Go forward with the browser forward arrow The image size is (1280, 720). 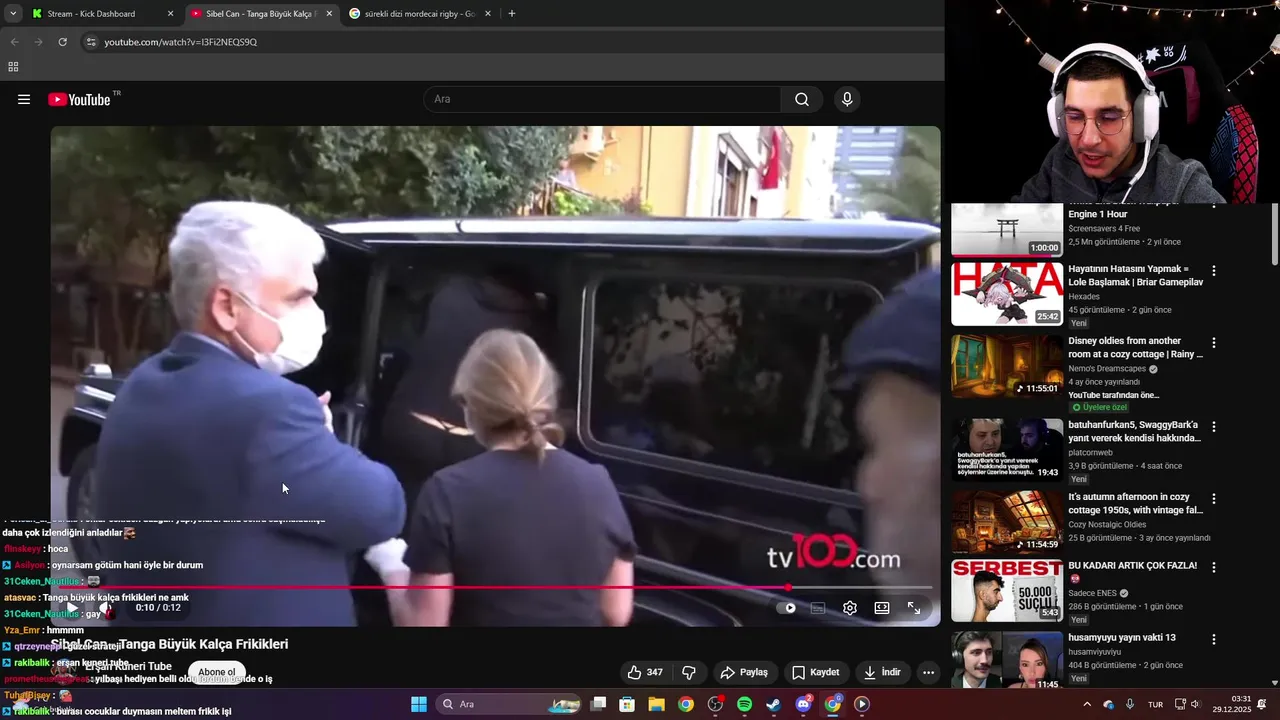click(x=38, y=42)
